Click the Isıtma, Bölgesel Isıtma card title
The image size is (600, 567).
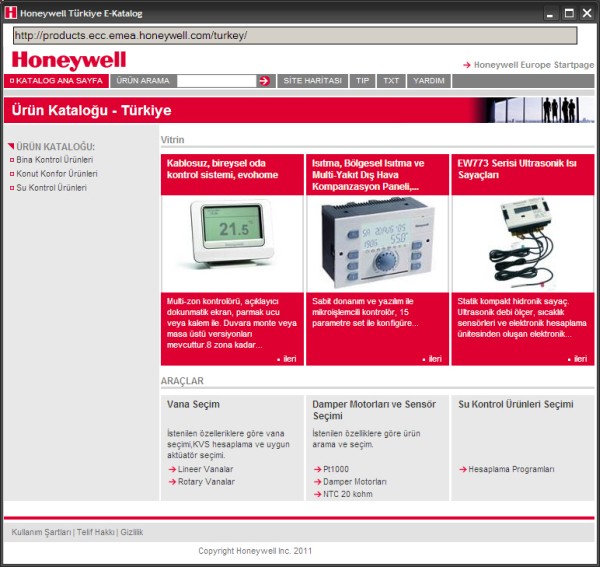pos(368,175)
